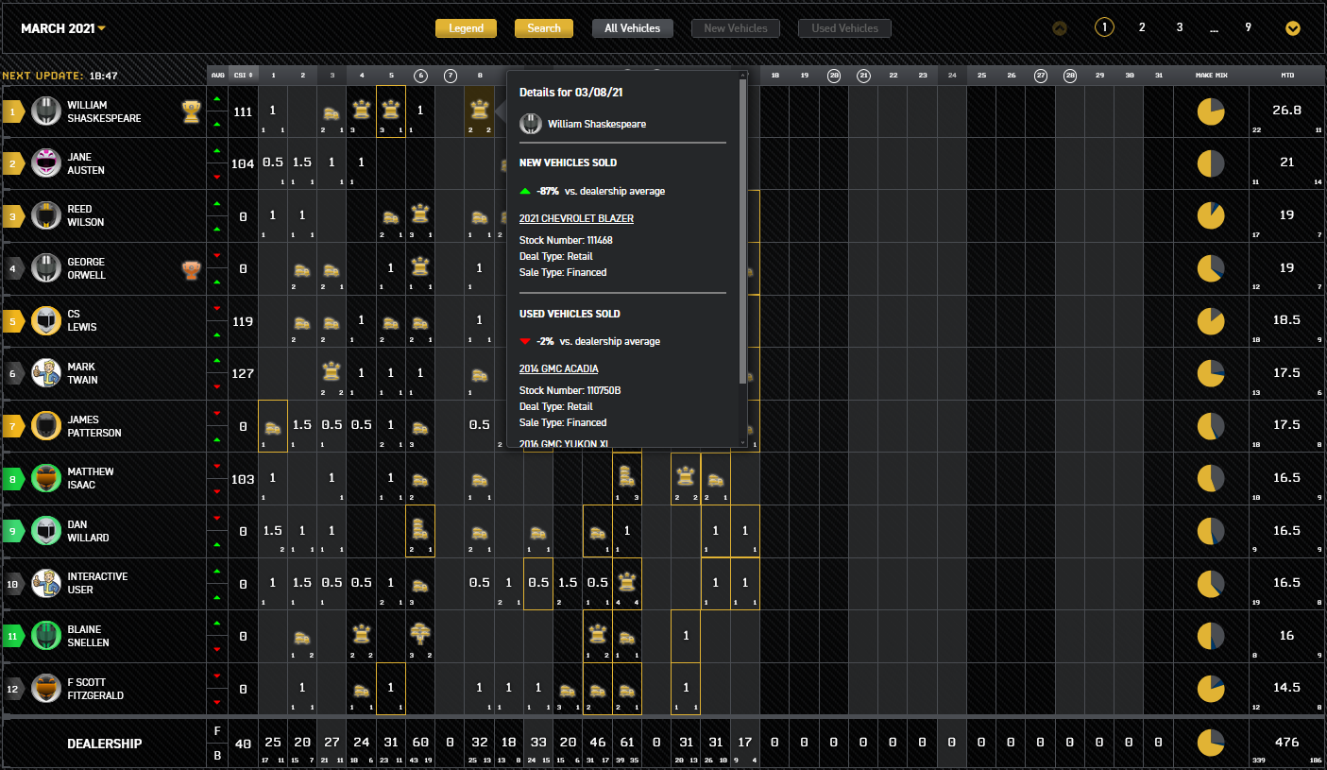Open the 2021 Chevrolet Blazer link
This screenshot has width=1327, height=770.
coord(576,218)
